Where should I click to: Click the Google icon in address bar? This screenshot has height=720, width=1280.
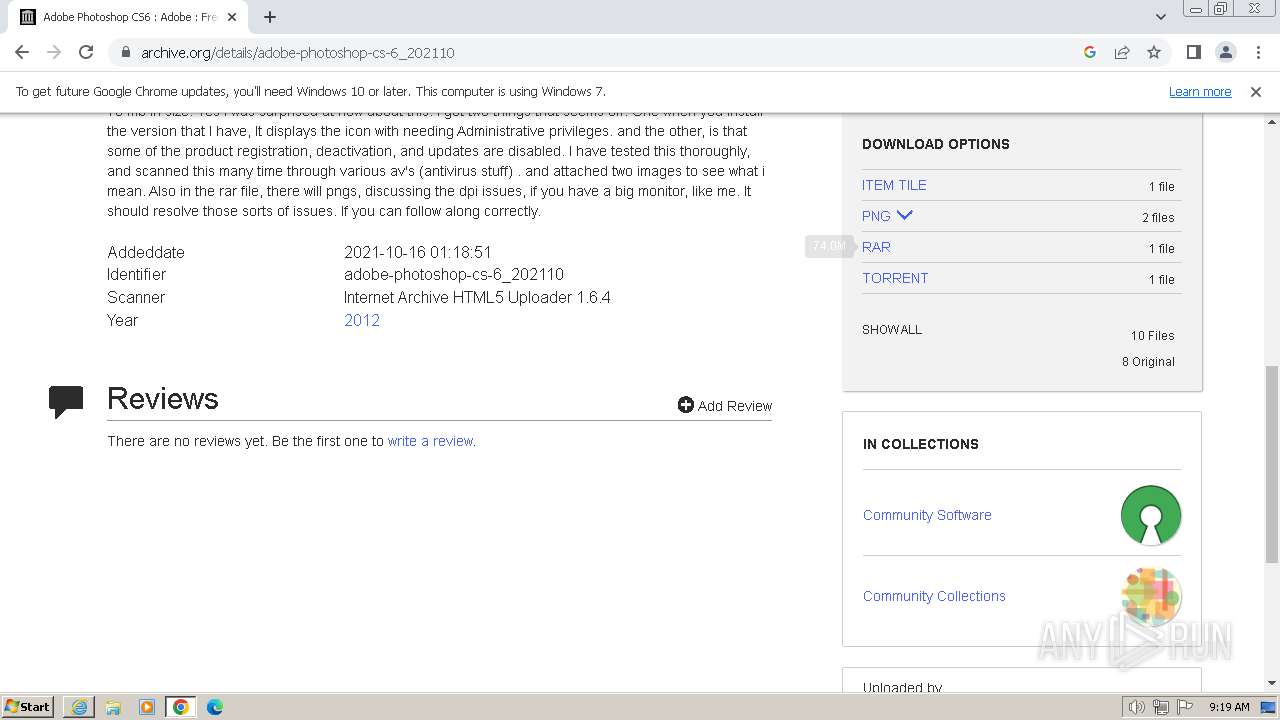(x=1090, y=52)
